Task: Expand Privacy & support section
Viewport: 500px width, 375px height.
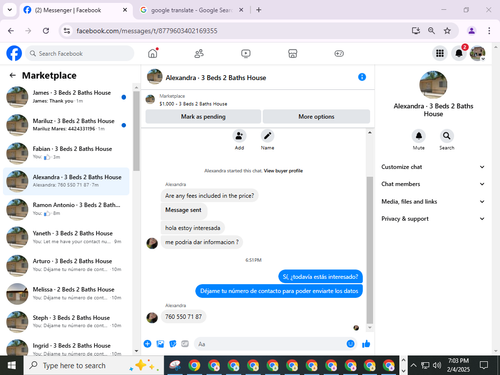Action: pyautogui.click(x=433, y=219)
